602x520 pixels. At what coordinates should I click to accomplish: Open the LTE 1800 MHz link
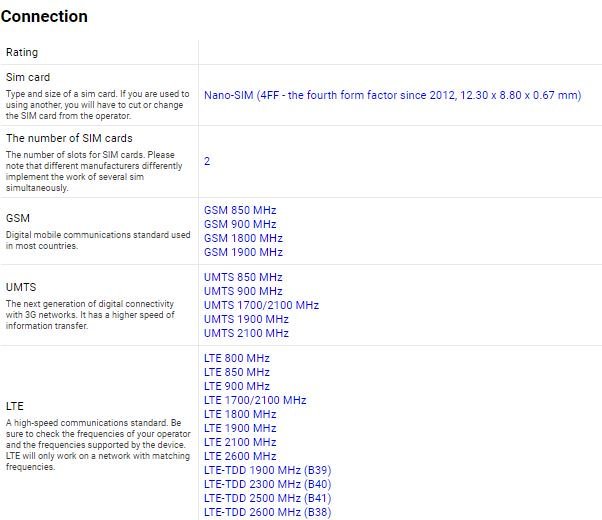tap(240, 415)
